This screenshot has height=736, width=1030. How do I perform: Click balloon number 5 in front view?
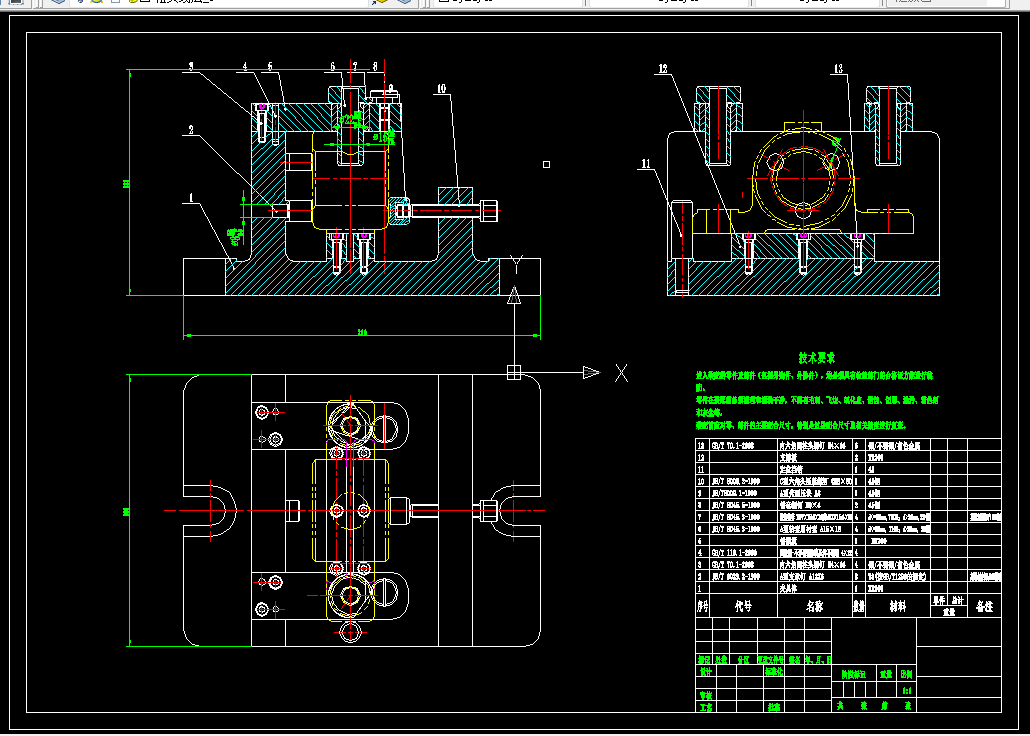[x=269, y=66]
